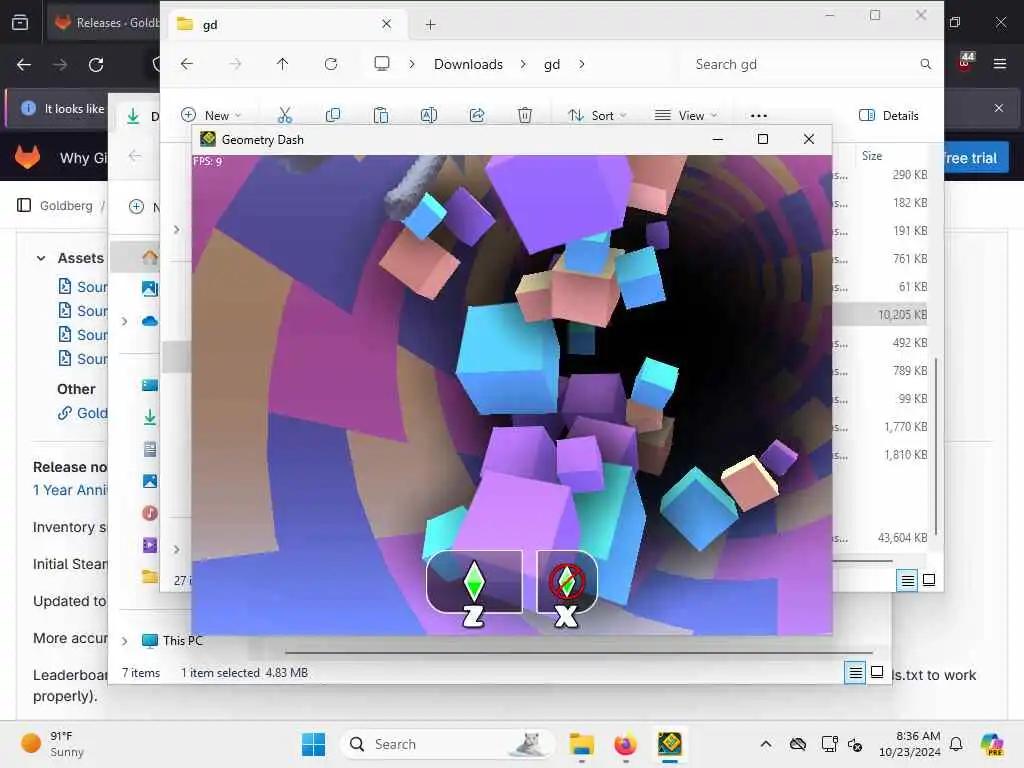Dismiss the Firefox notification bar
Viewport: 1024px width, 768px height.
click(x=999, y=108)
